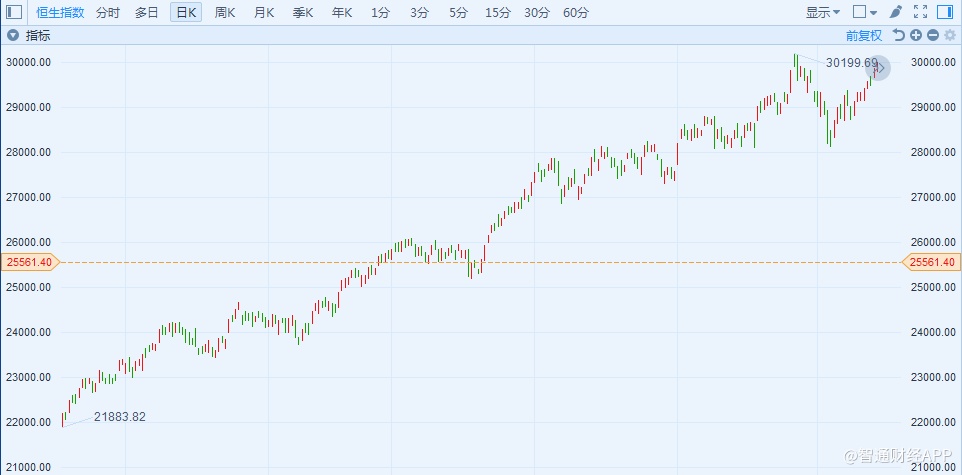Click the 恒生指数 index name

coord(60,13)
